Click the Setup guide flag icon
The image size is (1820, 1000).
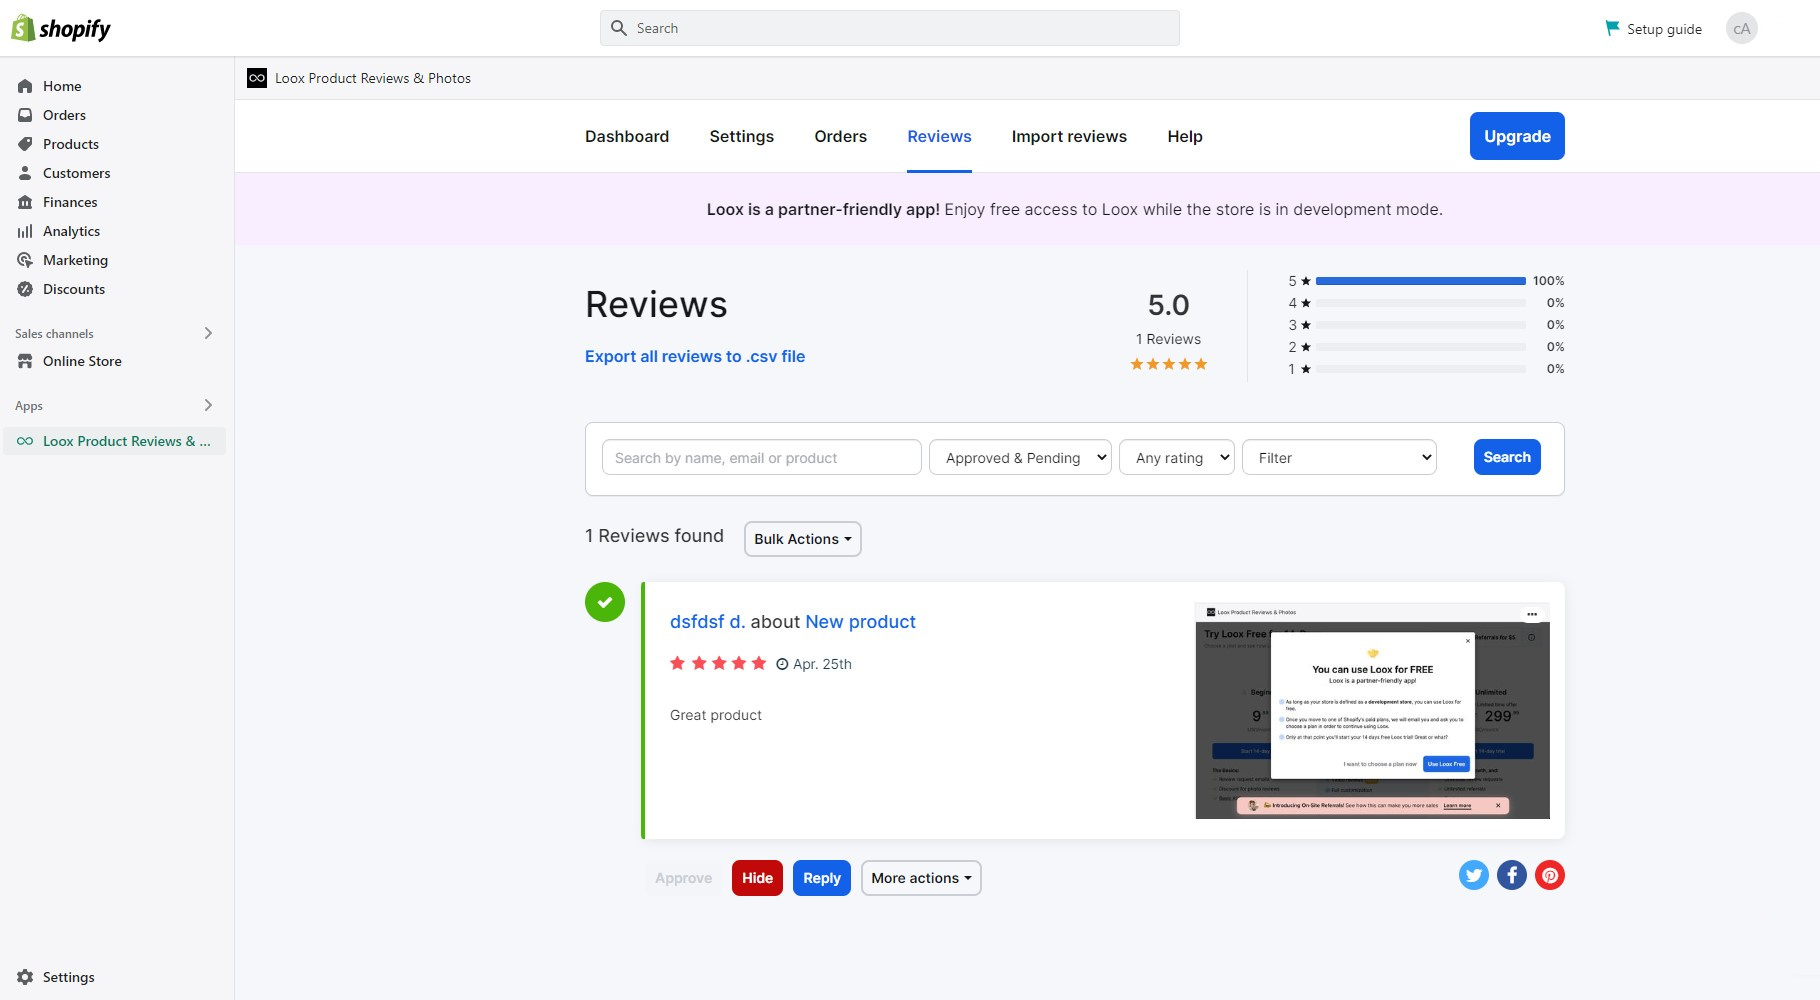1612,28
